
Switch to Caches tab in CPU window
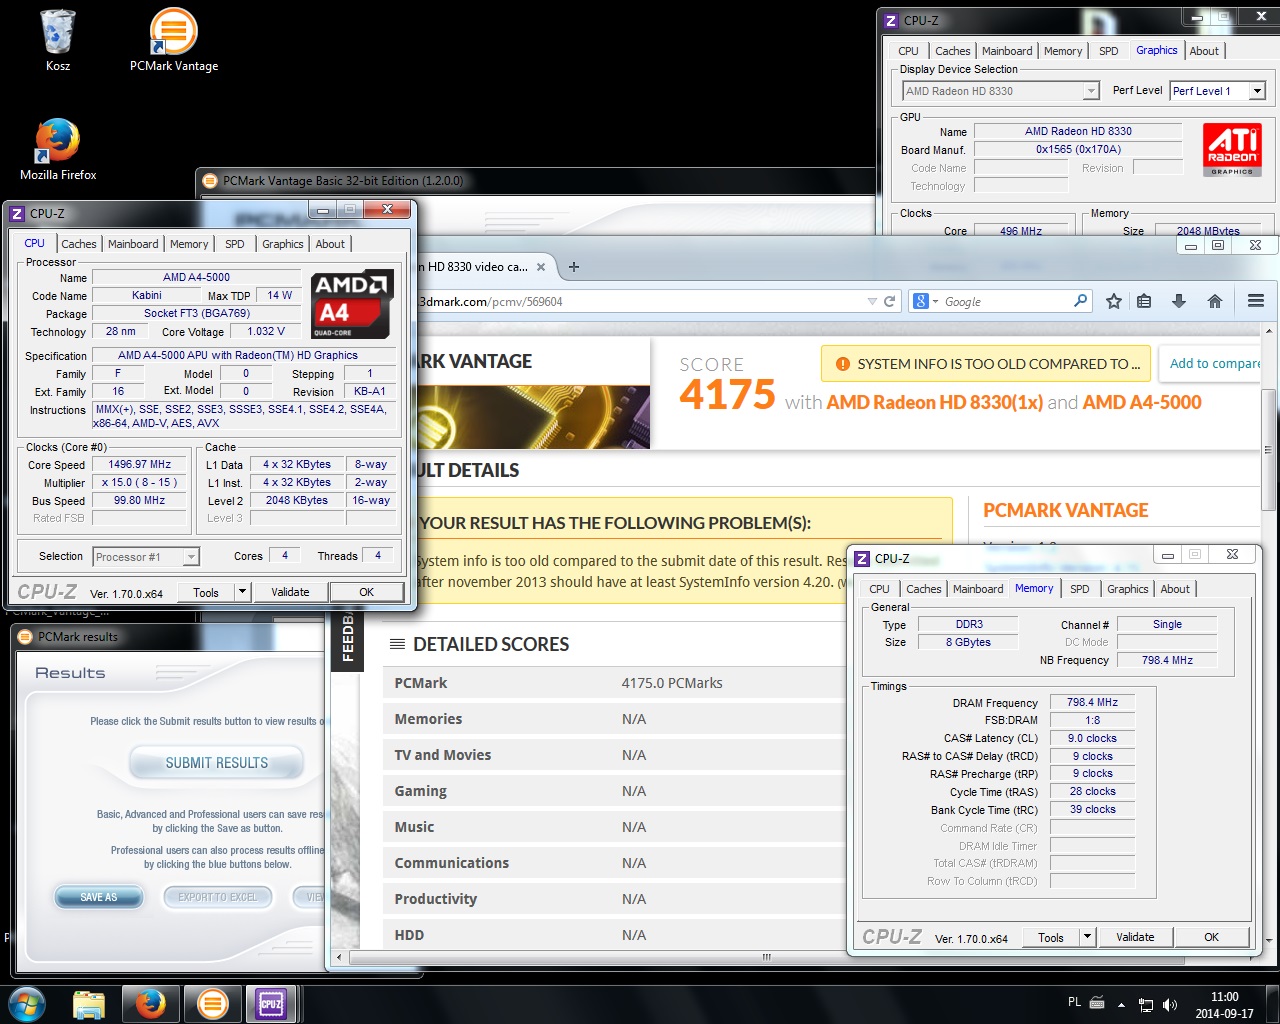(79, 244)
